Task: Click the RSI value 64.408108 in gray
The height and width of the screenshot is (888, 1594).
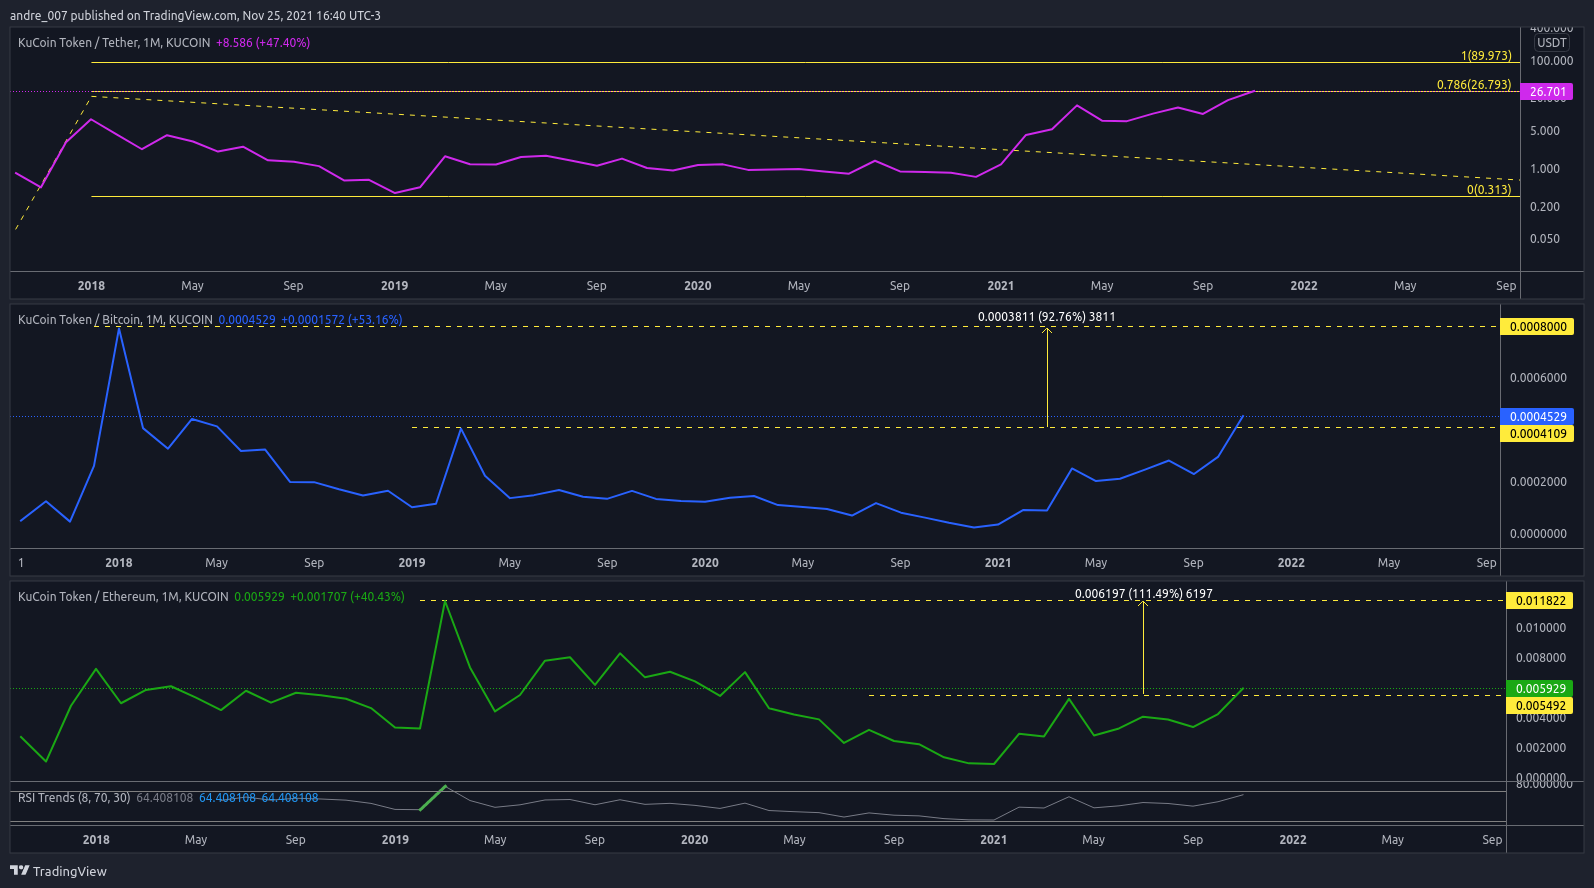Action: coord(165,798)
